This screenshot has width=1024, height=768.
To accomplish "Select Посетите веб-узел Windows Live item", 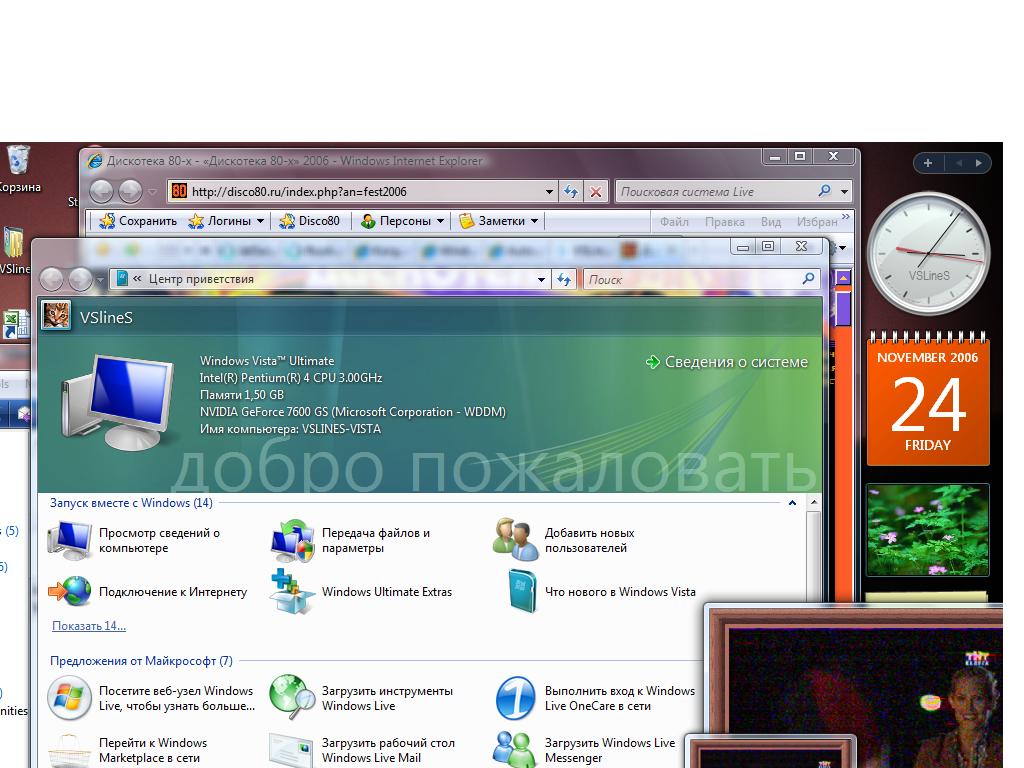I will pos(150,698).
